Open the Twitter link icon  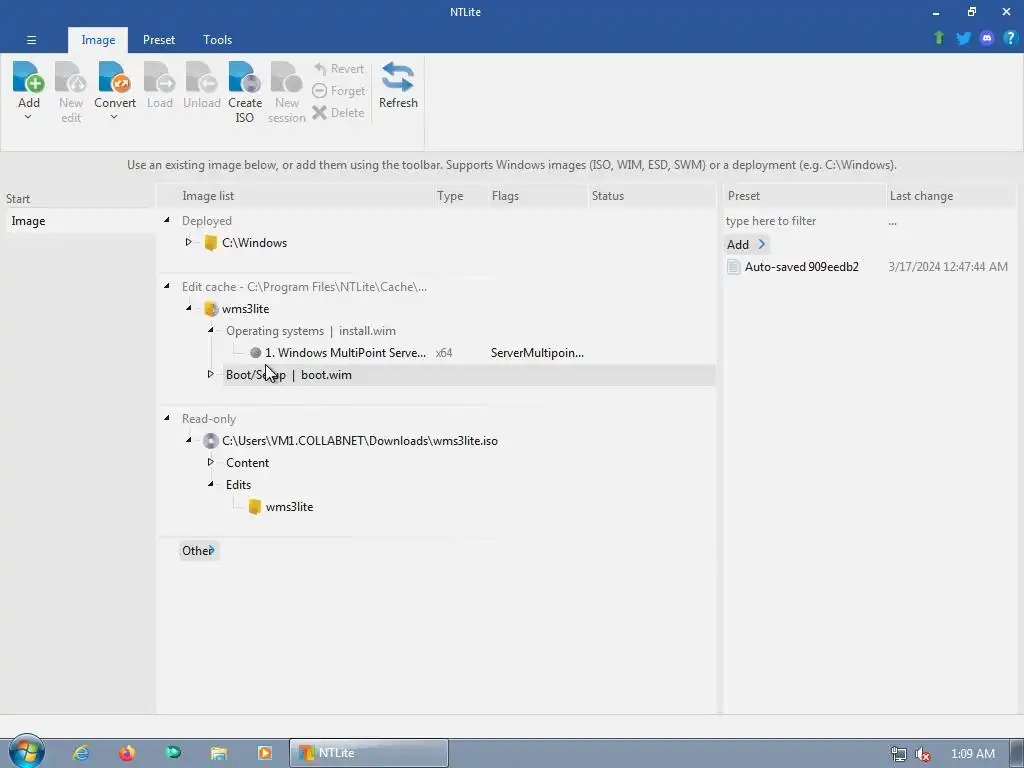(x=963, y=38)
